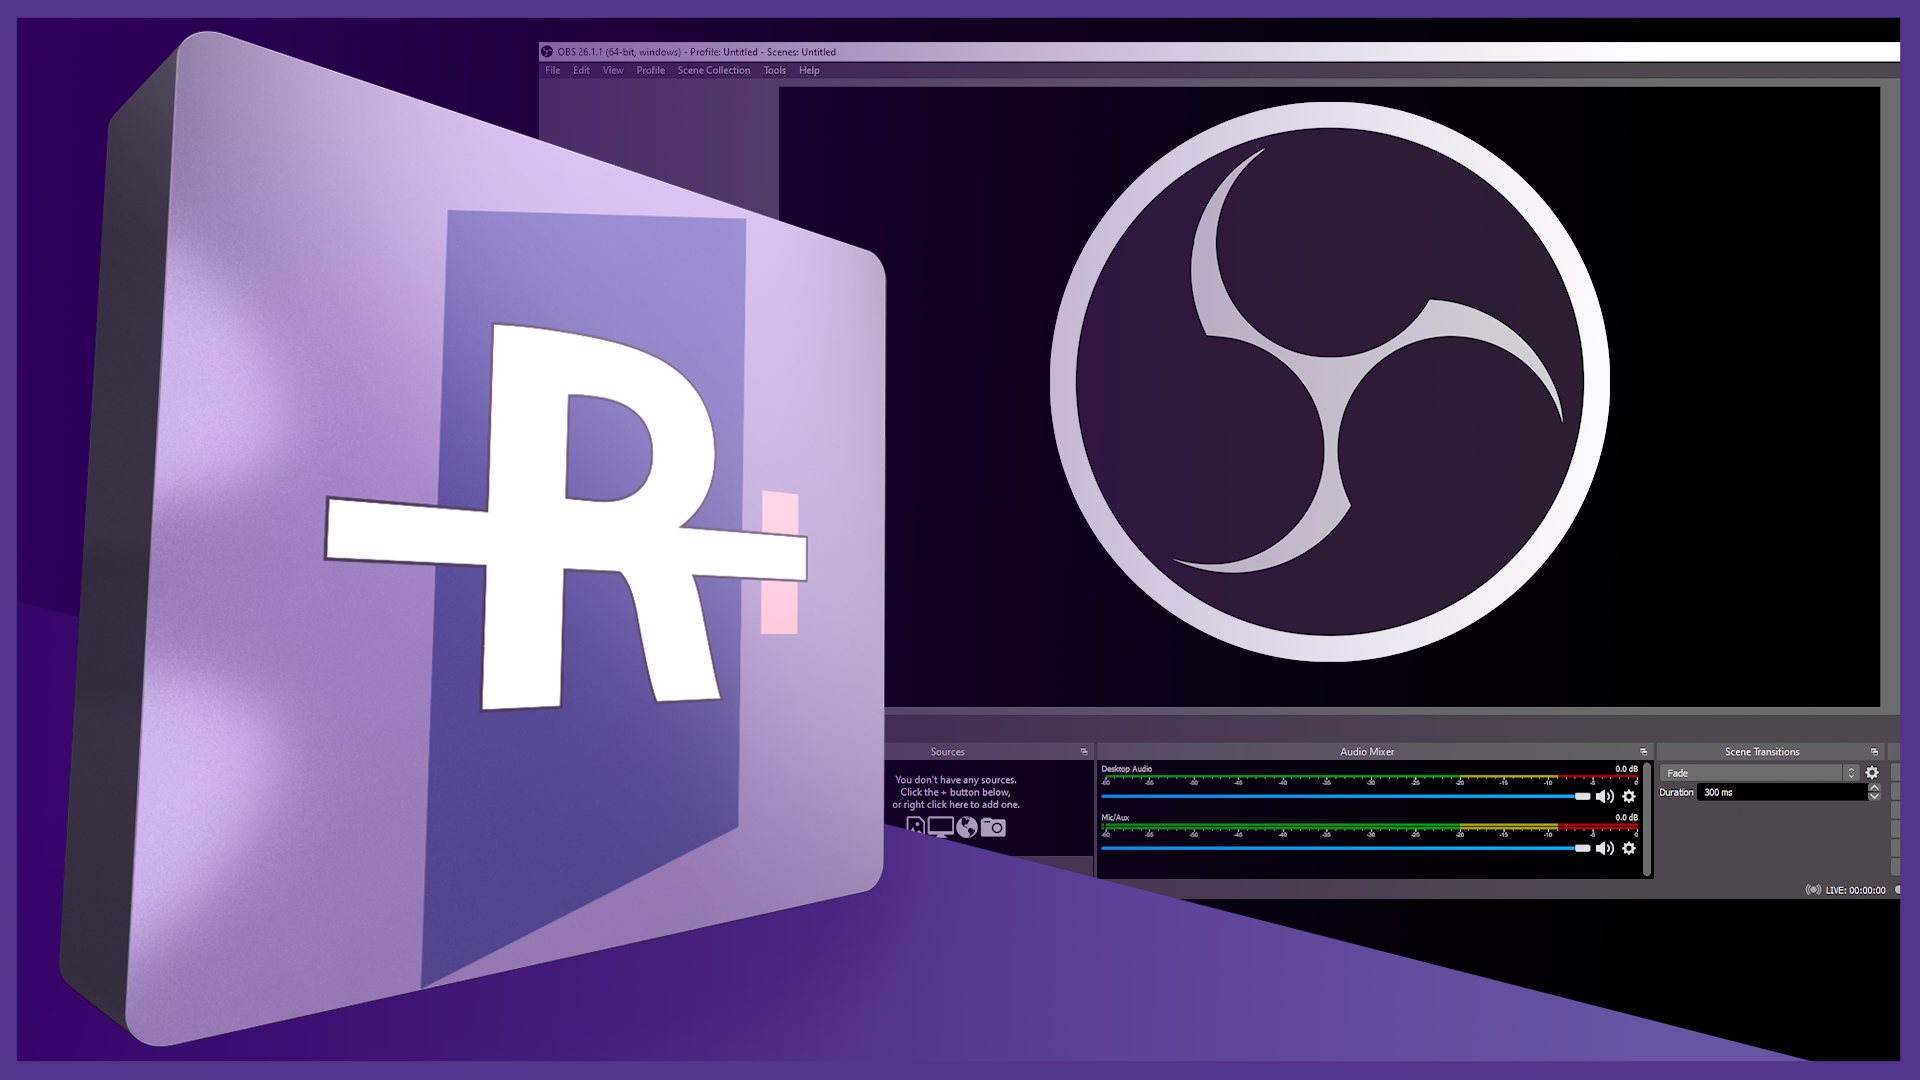
Task: Open the Profile menu
Action: pos(650,71)
